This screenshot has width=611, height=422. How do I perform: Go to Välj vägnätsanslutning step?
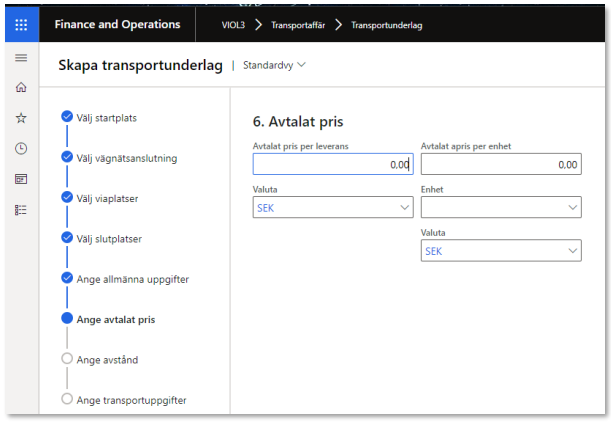(x=128, y=158)
